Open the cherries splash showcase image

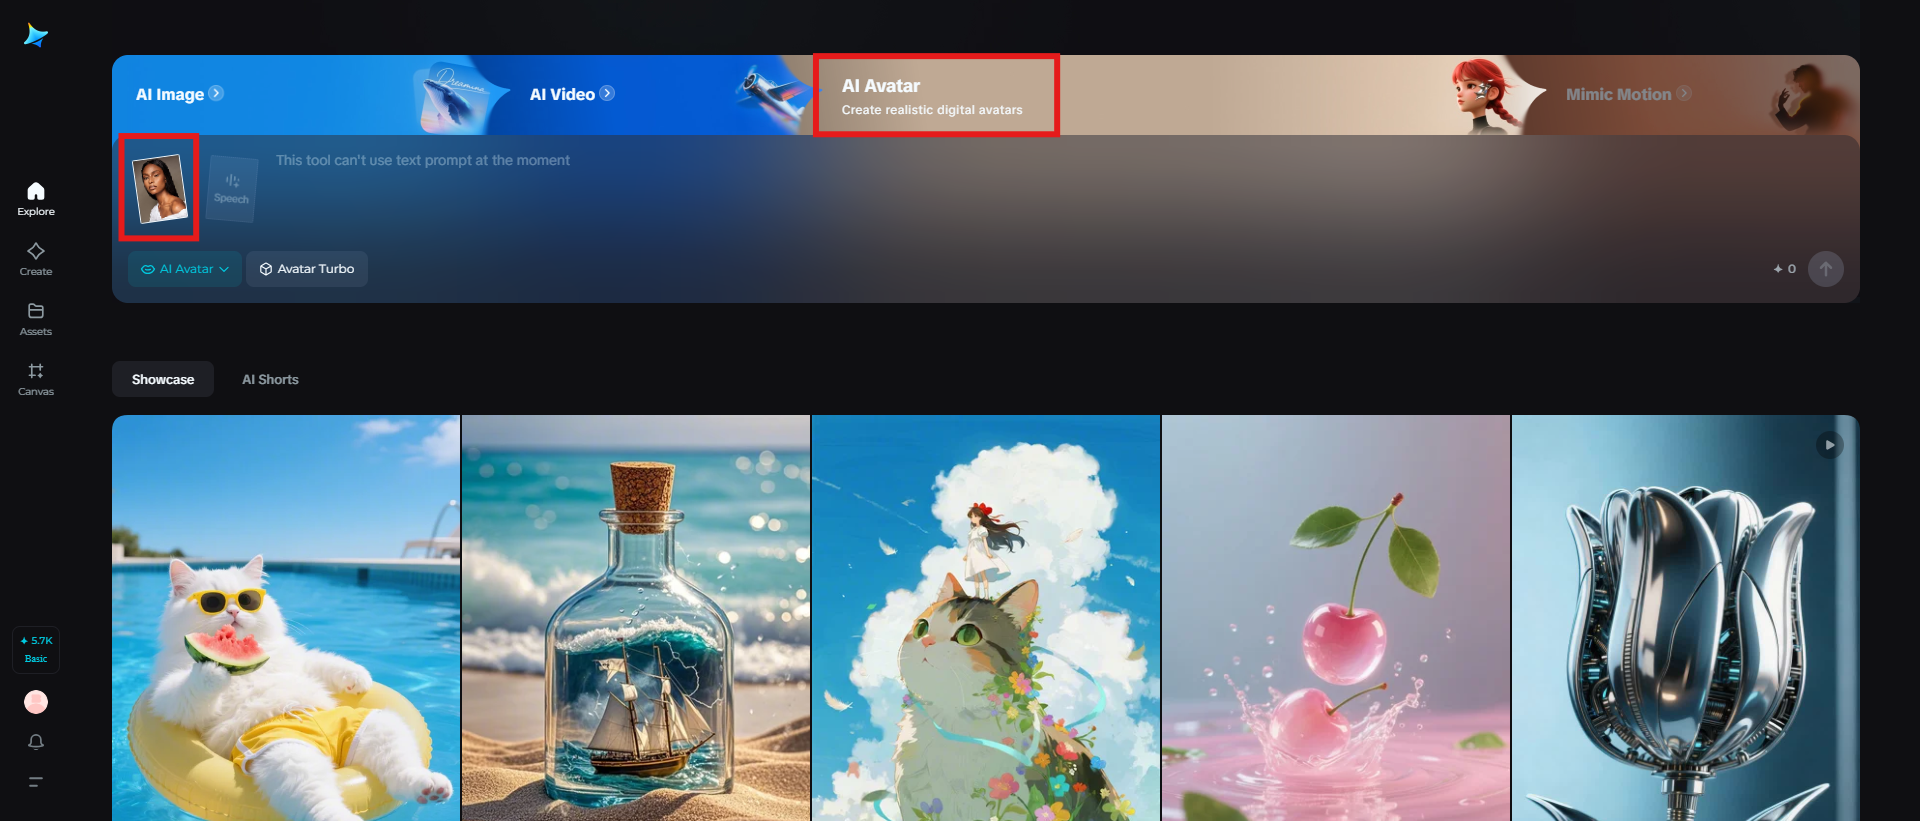[x=1336, y=618]
